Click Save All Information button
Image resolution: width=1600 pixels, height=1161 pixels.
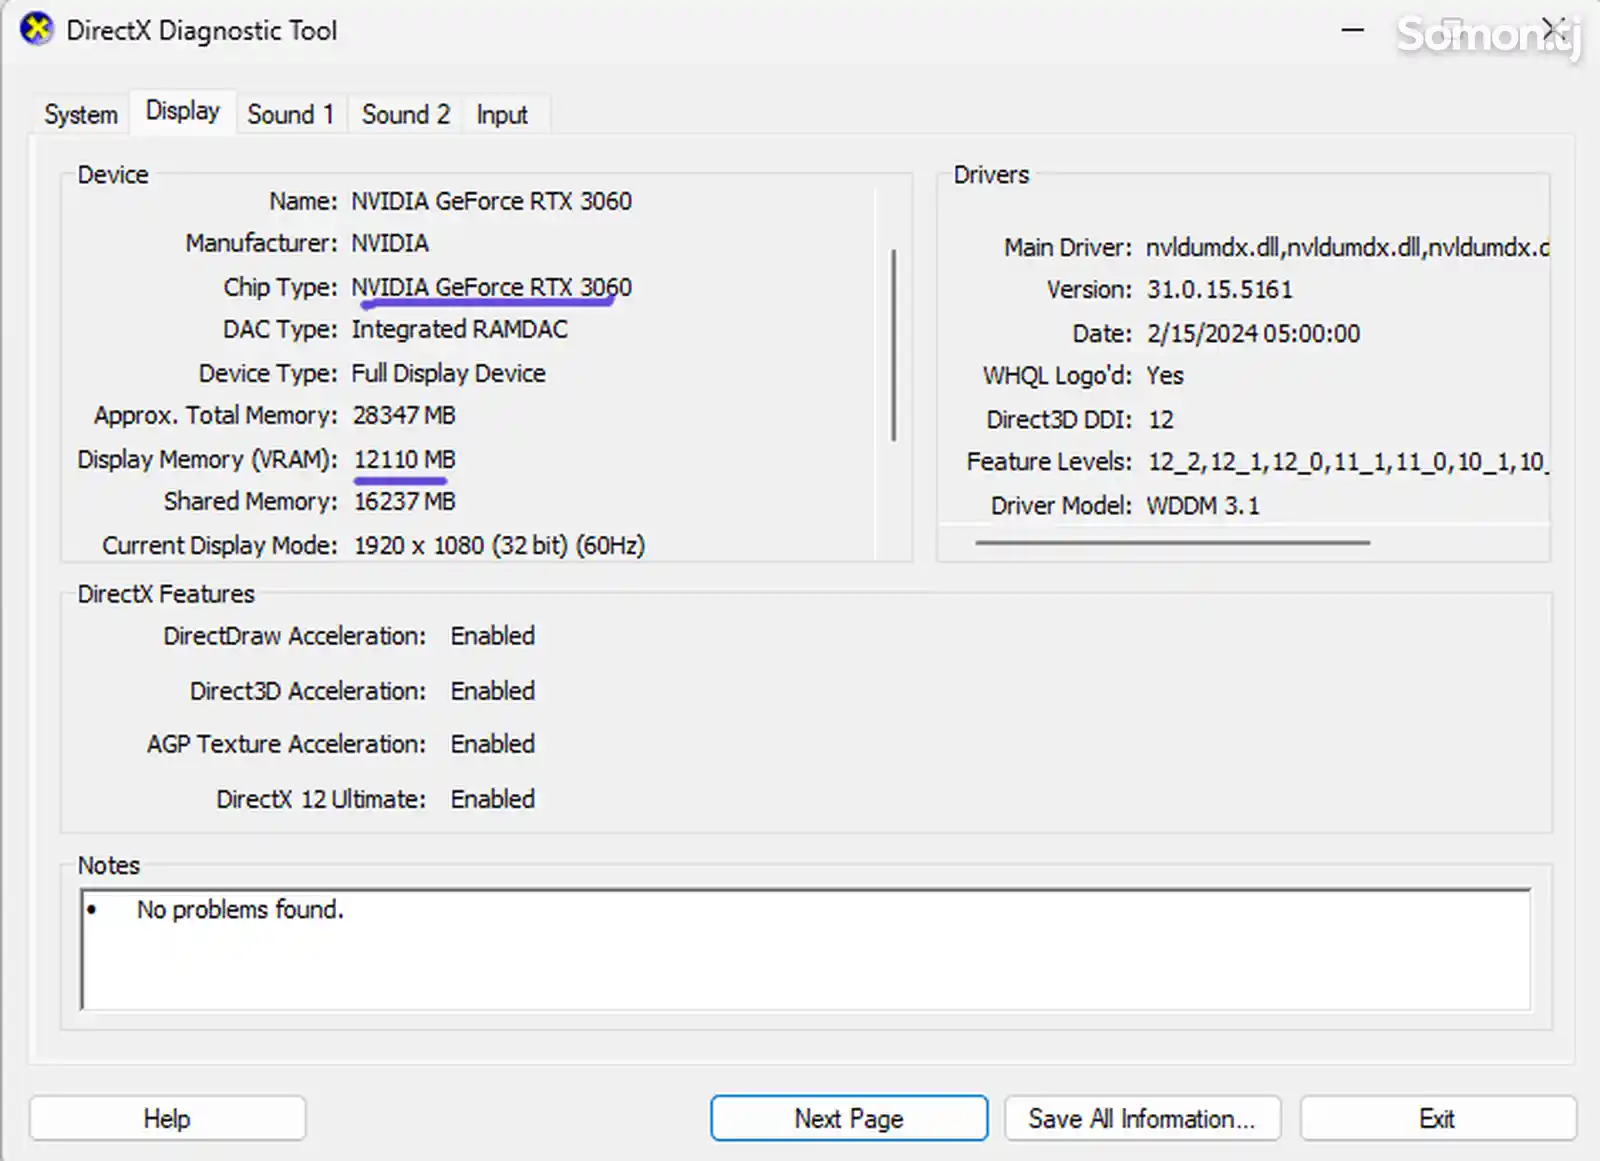coord(1142,1118)
